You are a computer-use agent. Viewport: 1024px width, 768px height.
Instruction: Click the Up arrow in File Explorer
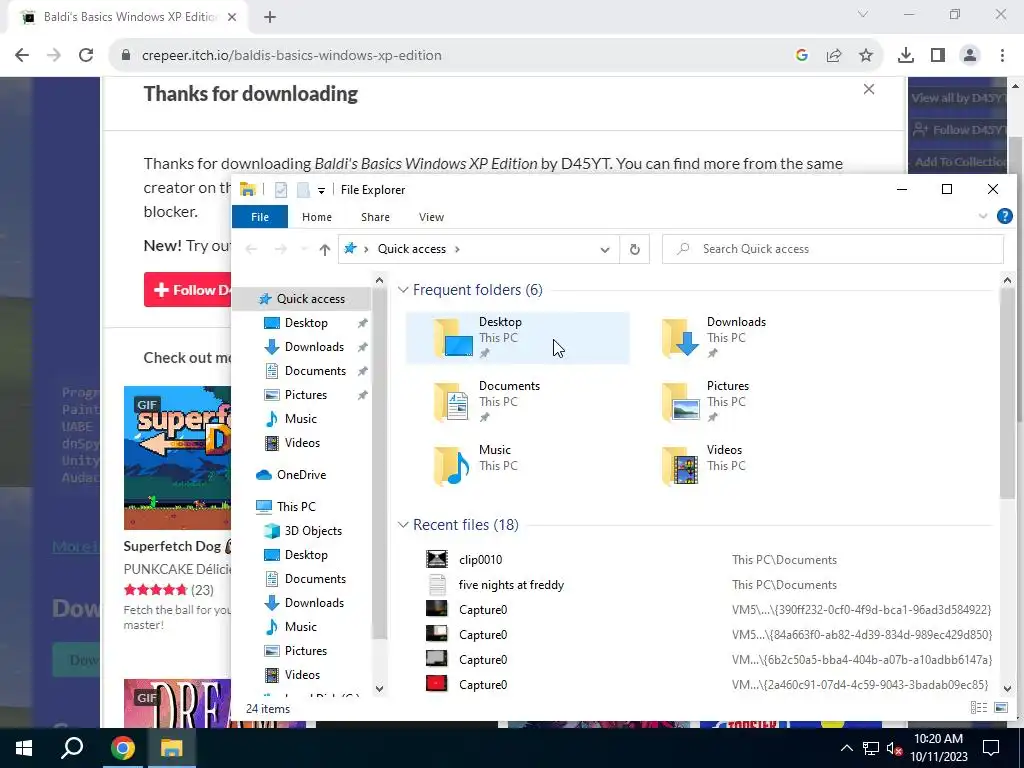click(x=325, y=249)
